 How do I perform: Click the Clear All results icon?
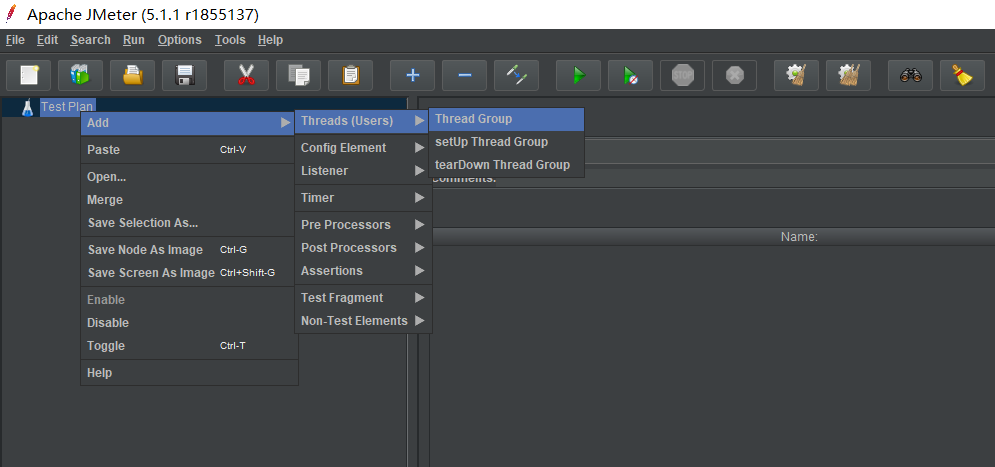(848, 76)
